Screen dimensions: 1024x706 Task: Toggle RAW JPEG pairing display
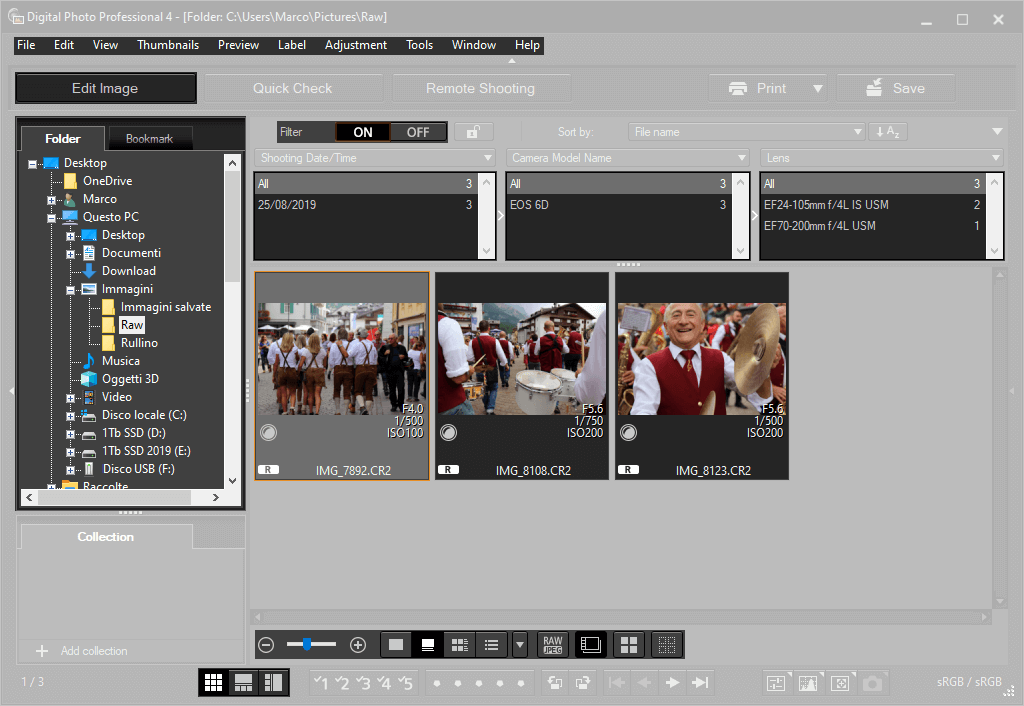coord(552,645)
